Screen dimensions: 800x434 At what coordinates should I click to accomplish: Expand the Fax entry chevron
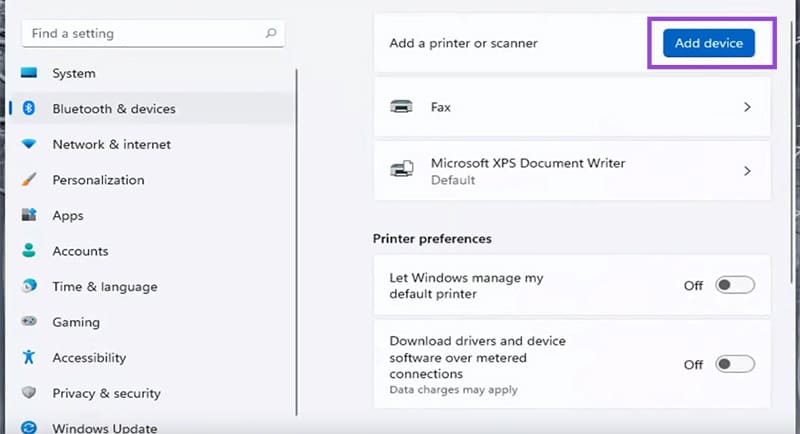(747, 107)
